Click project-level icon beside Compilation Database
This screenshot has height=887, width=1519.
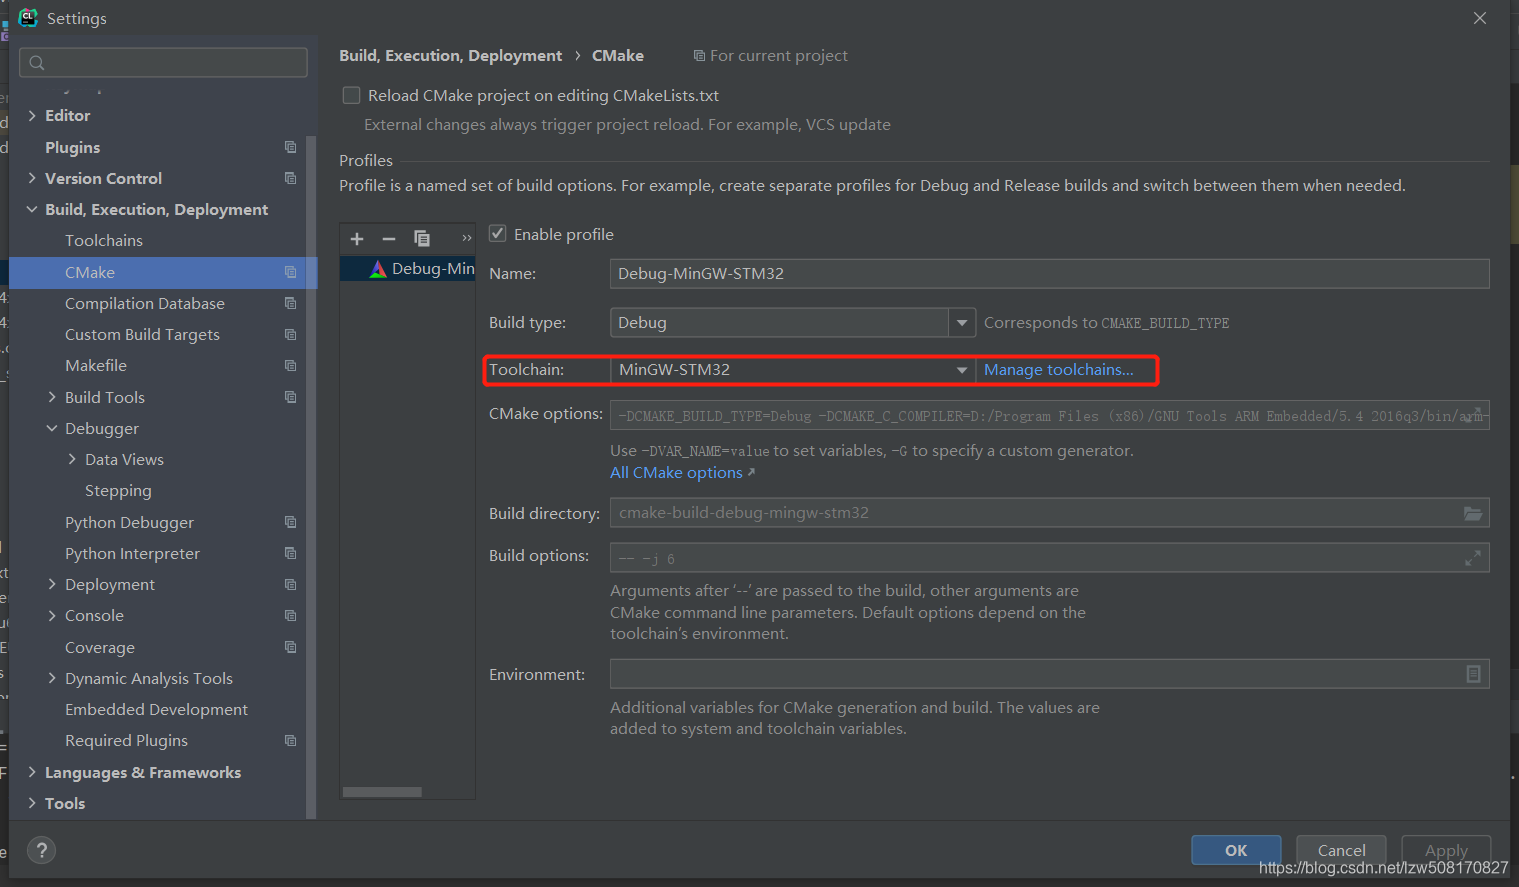pyautogui.click(x=290, y=303)
